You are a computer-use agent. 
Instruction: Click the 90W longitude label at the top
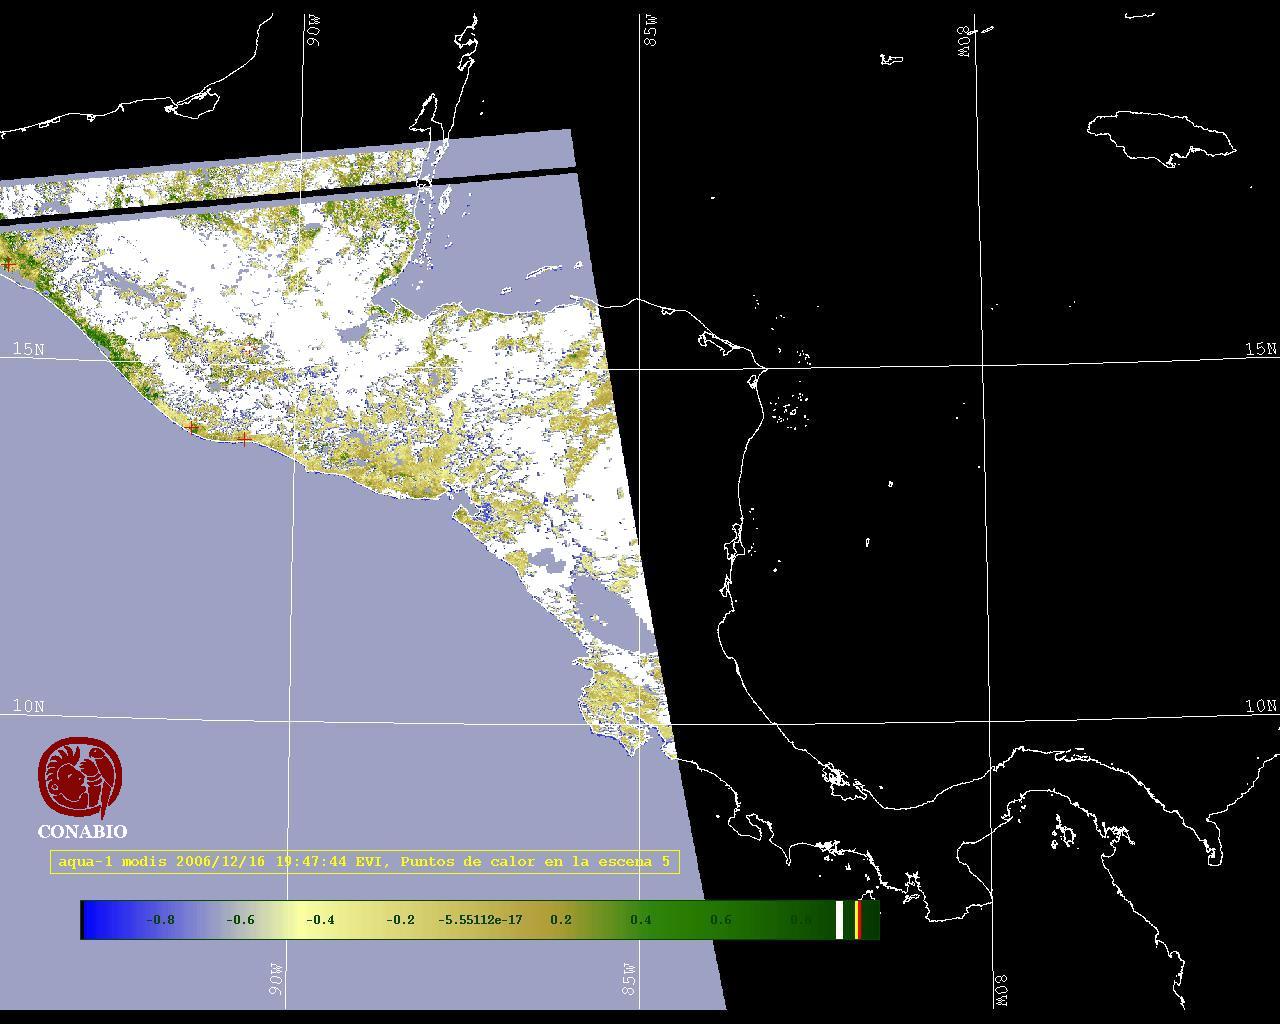coord(314,32)
